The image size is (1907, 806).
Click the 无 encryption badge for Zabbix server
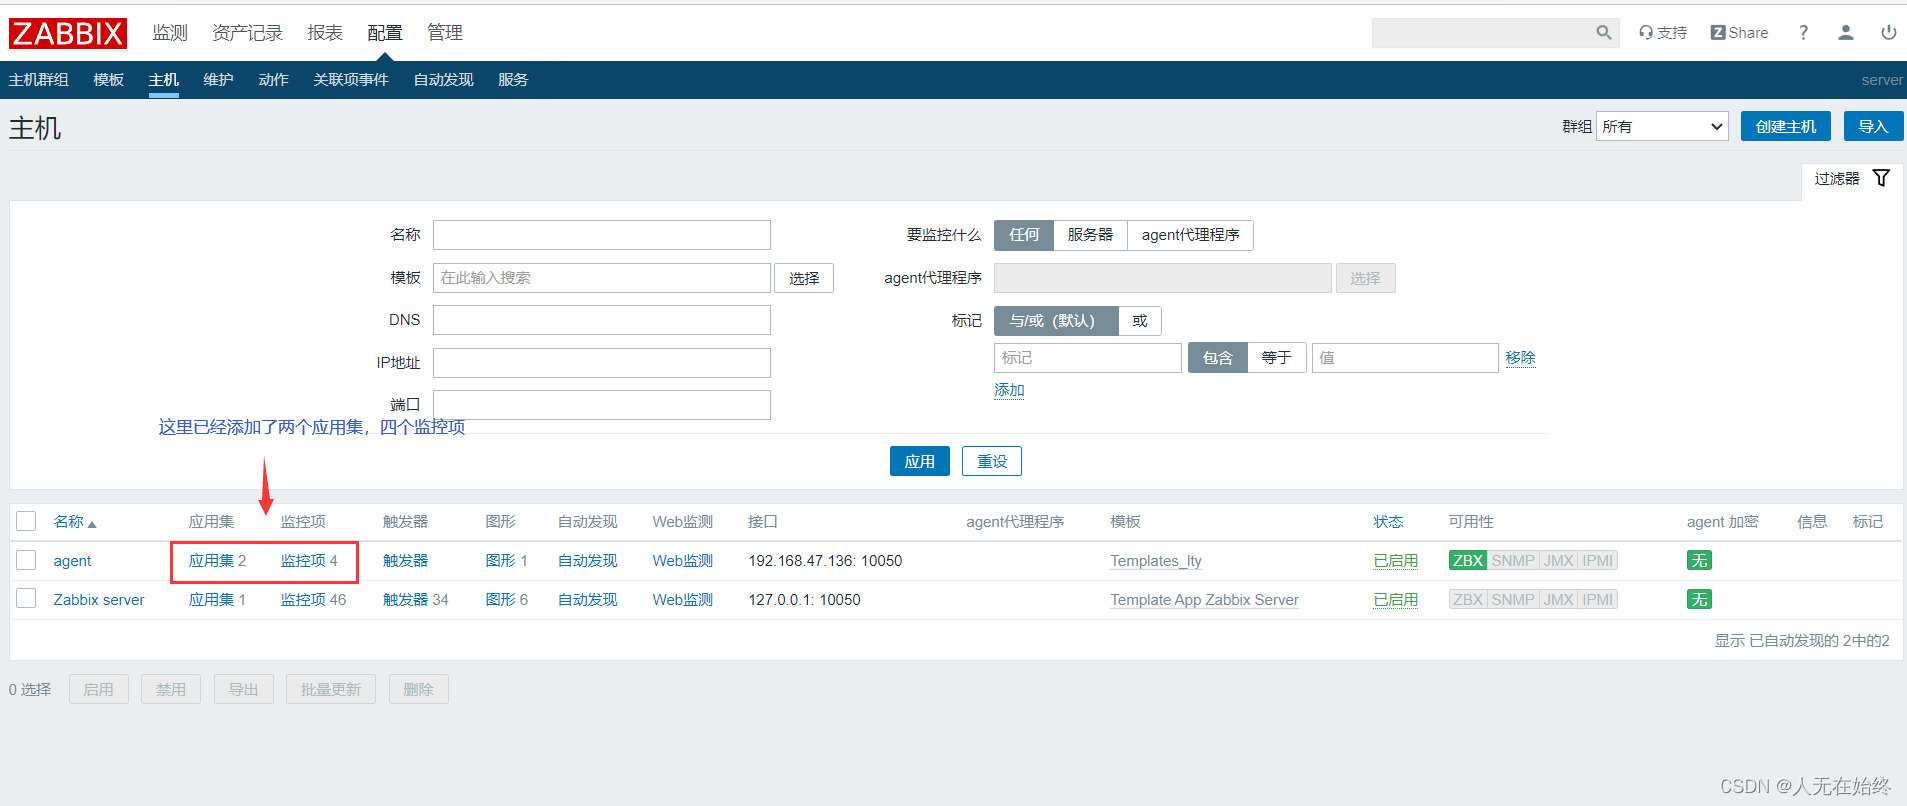1699,600
